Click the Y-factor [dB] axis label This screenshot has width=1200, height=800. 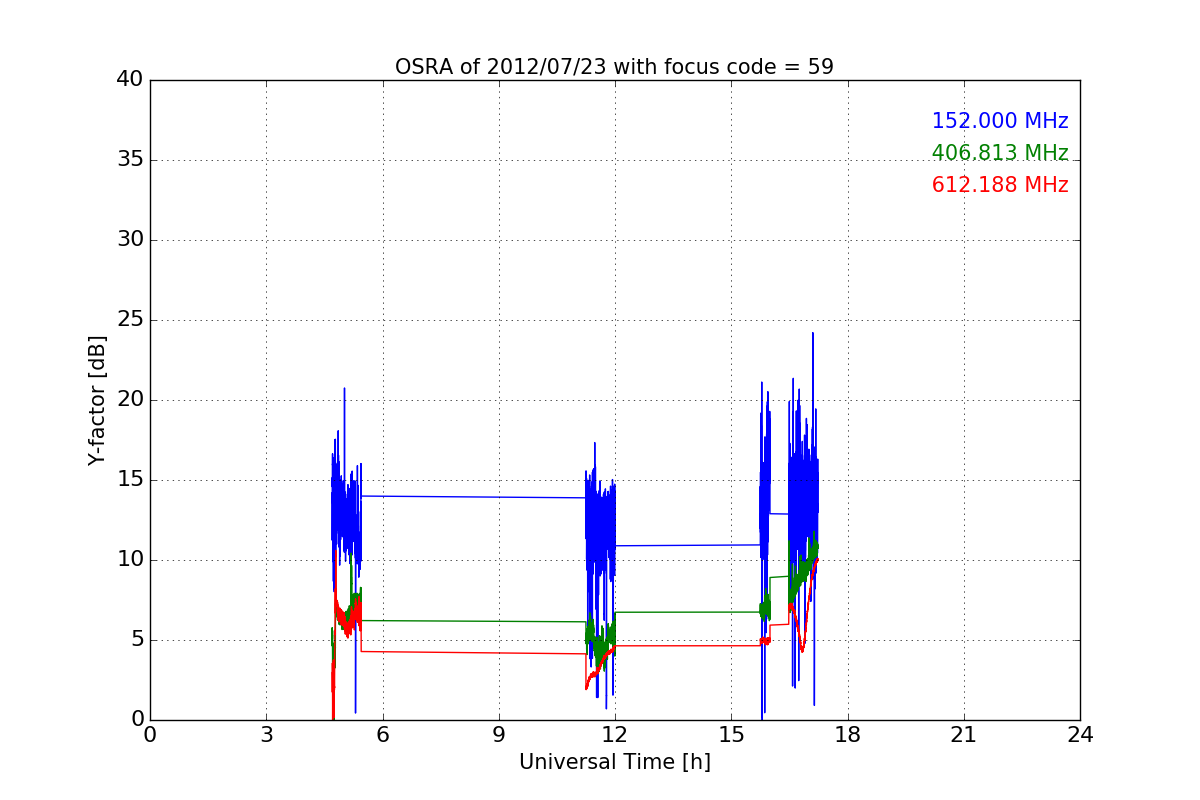click(x=97, y=400)
